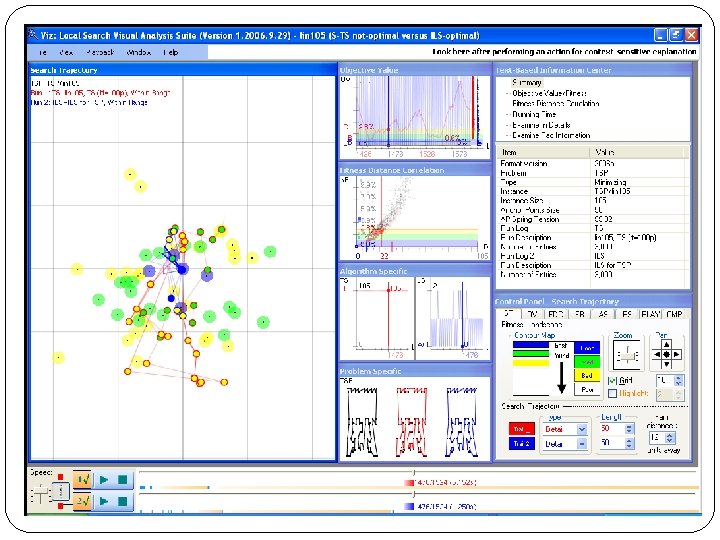This screenshot has height=540, width=720.
Task: Click the grid spacing spinner arrows
Action: click(x=679, y=381)
